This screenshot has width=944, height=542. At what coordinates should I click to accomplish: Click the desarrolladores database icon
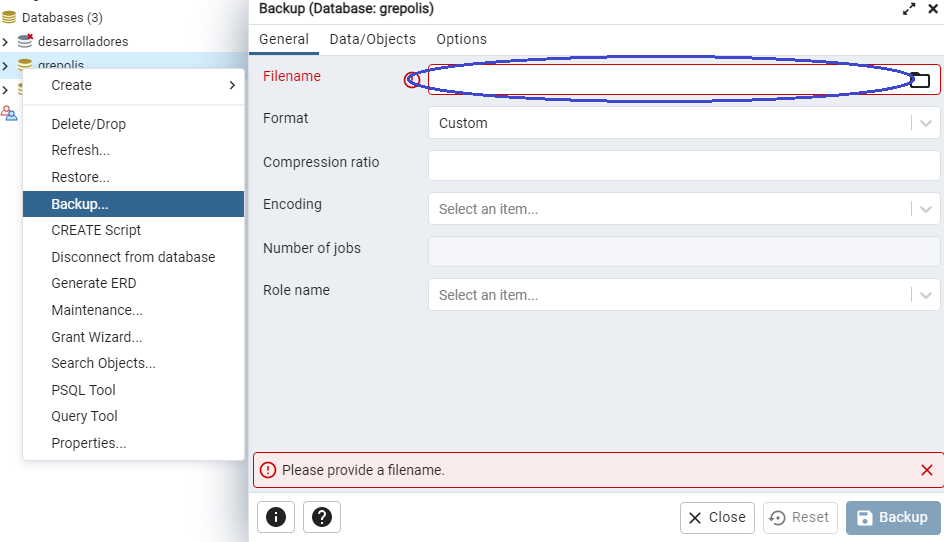coord(26,41)
